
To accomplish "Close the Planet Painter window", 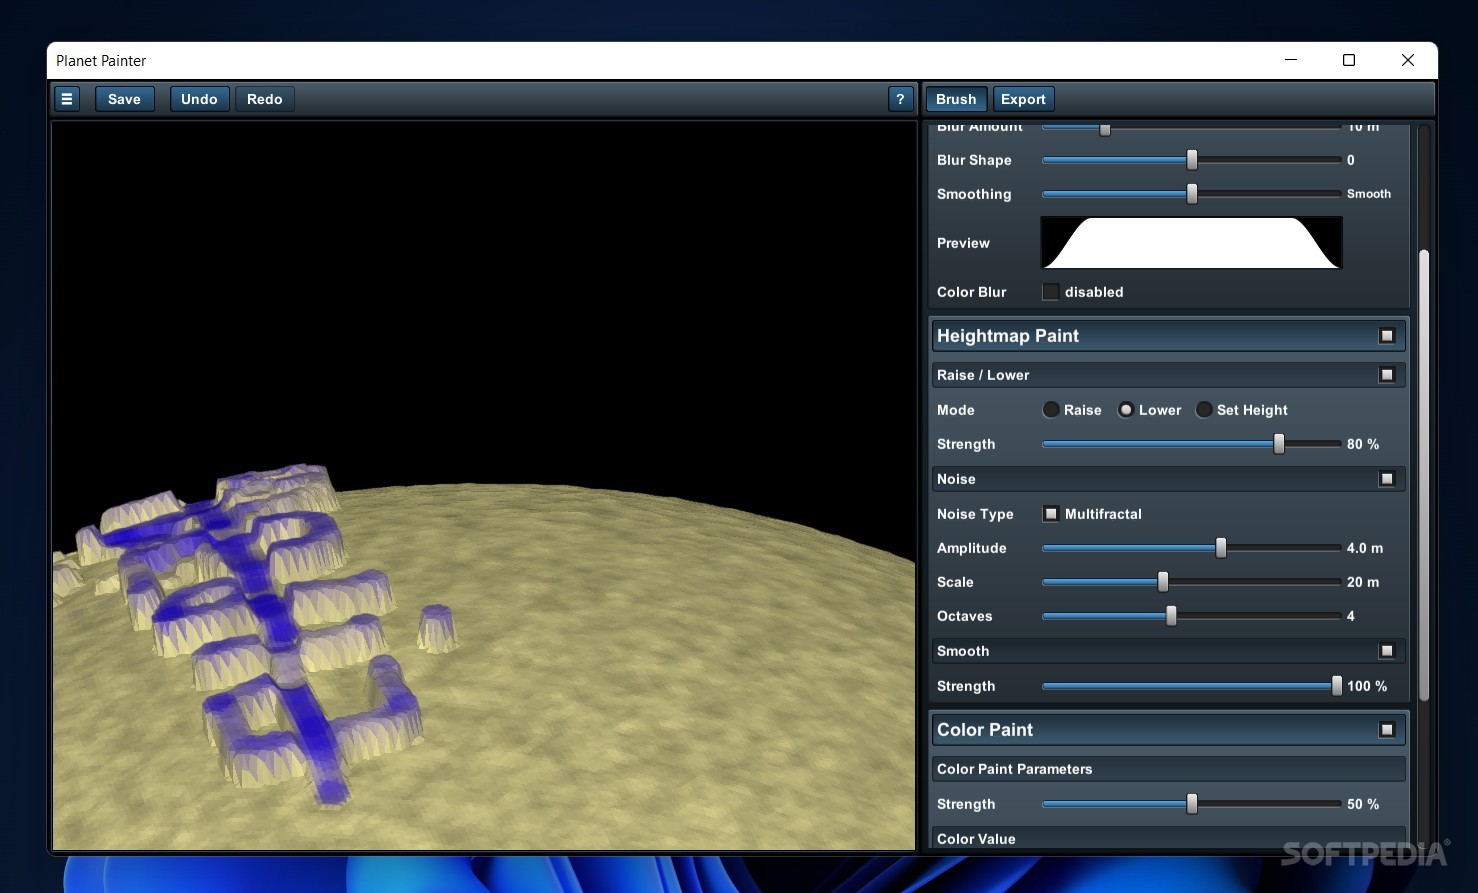I will [1408, 60].
